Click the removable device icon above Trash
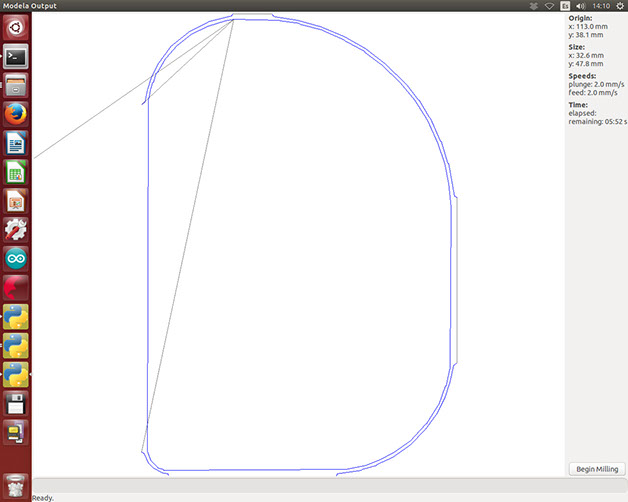 point(16,433)
